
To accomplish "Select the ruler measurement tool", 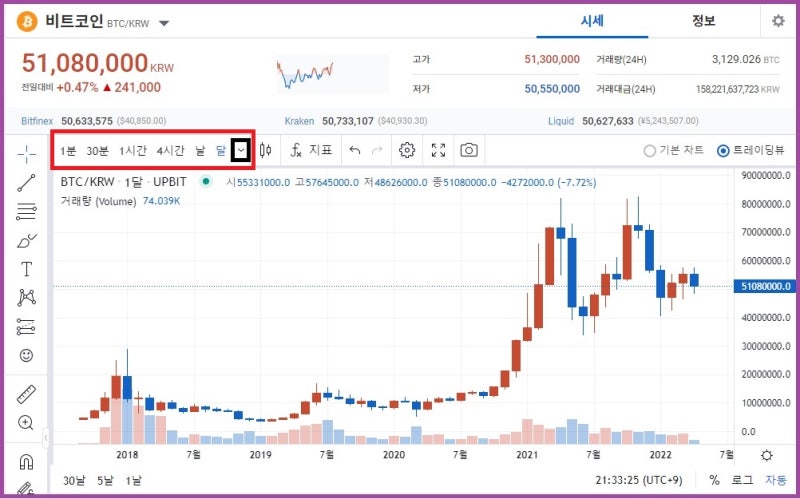I will (27, 394).
